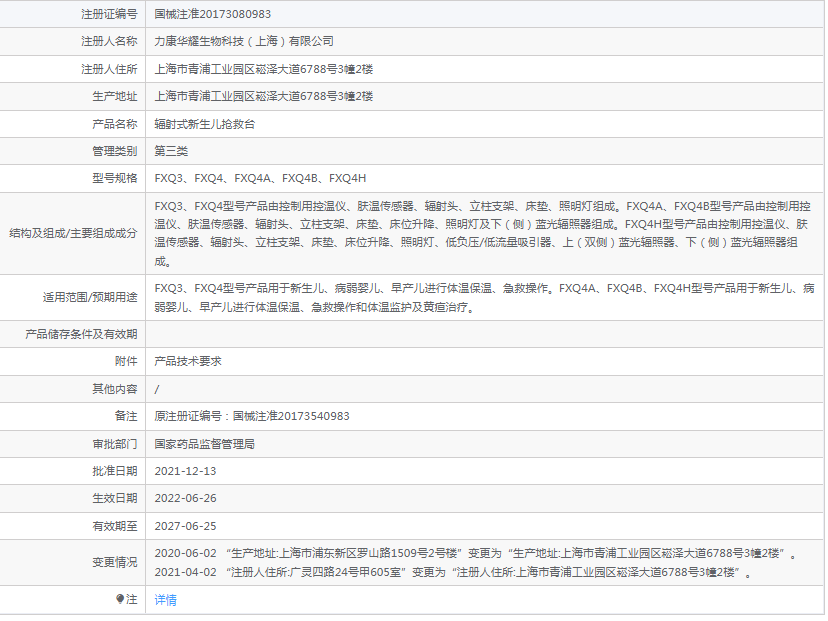Image resolution: width=828 pixels, height=621 pixels.
Task: Click the 审批部门 label
Action: click(115, 444)
